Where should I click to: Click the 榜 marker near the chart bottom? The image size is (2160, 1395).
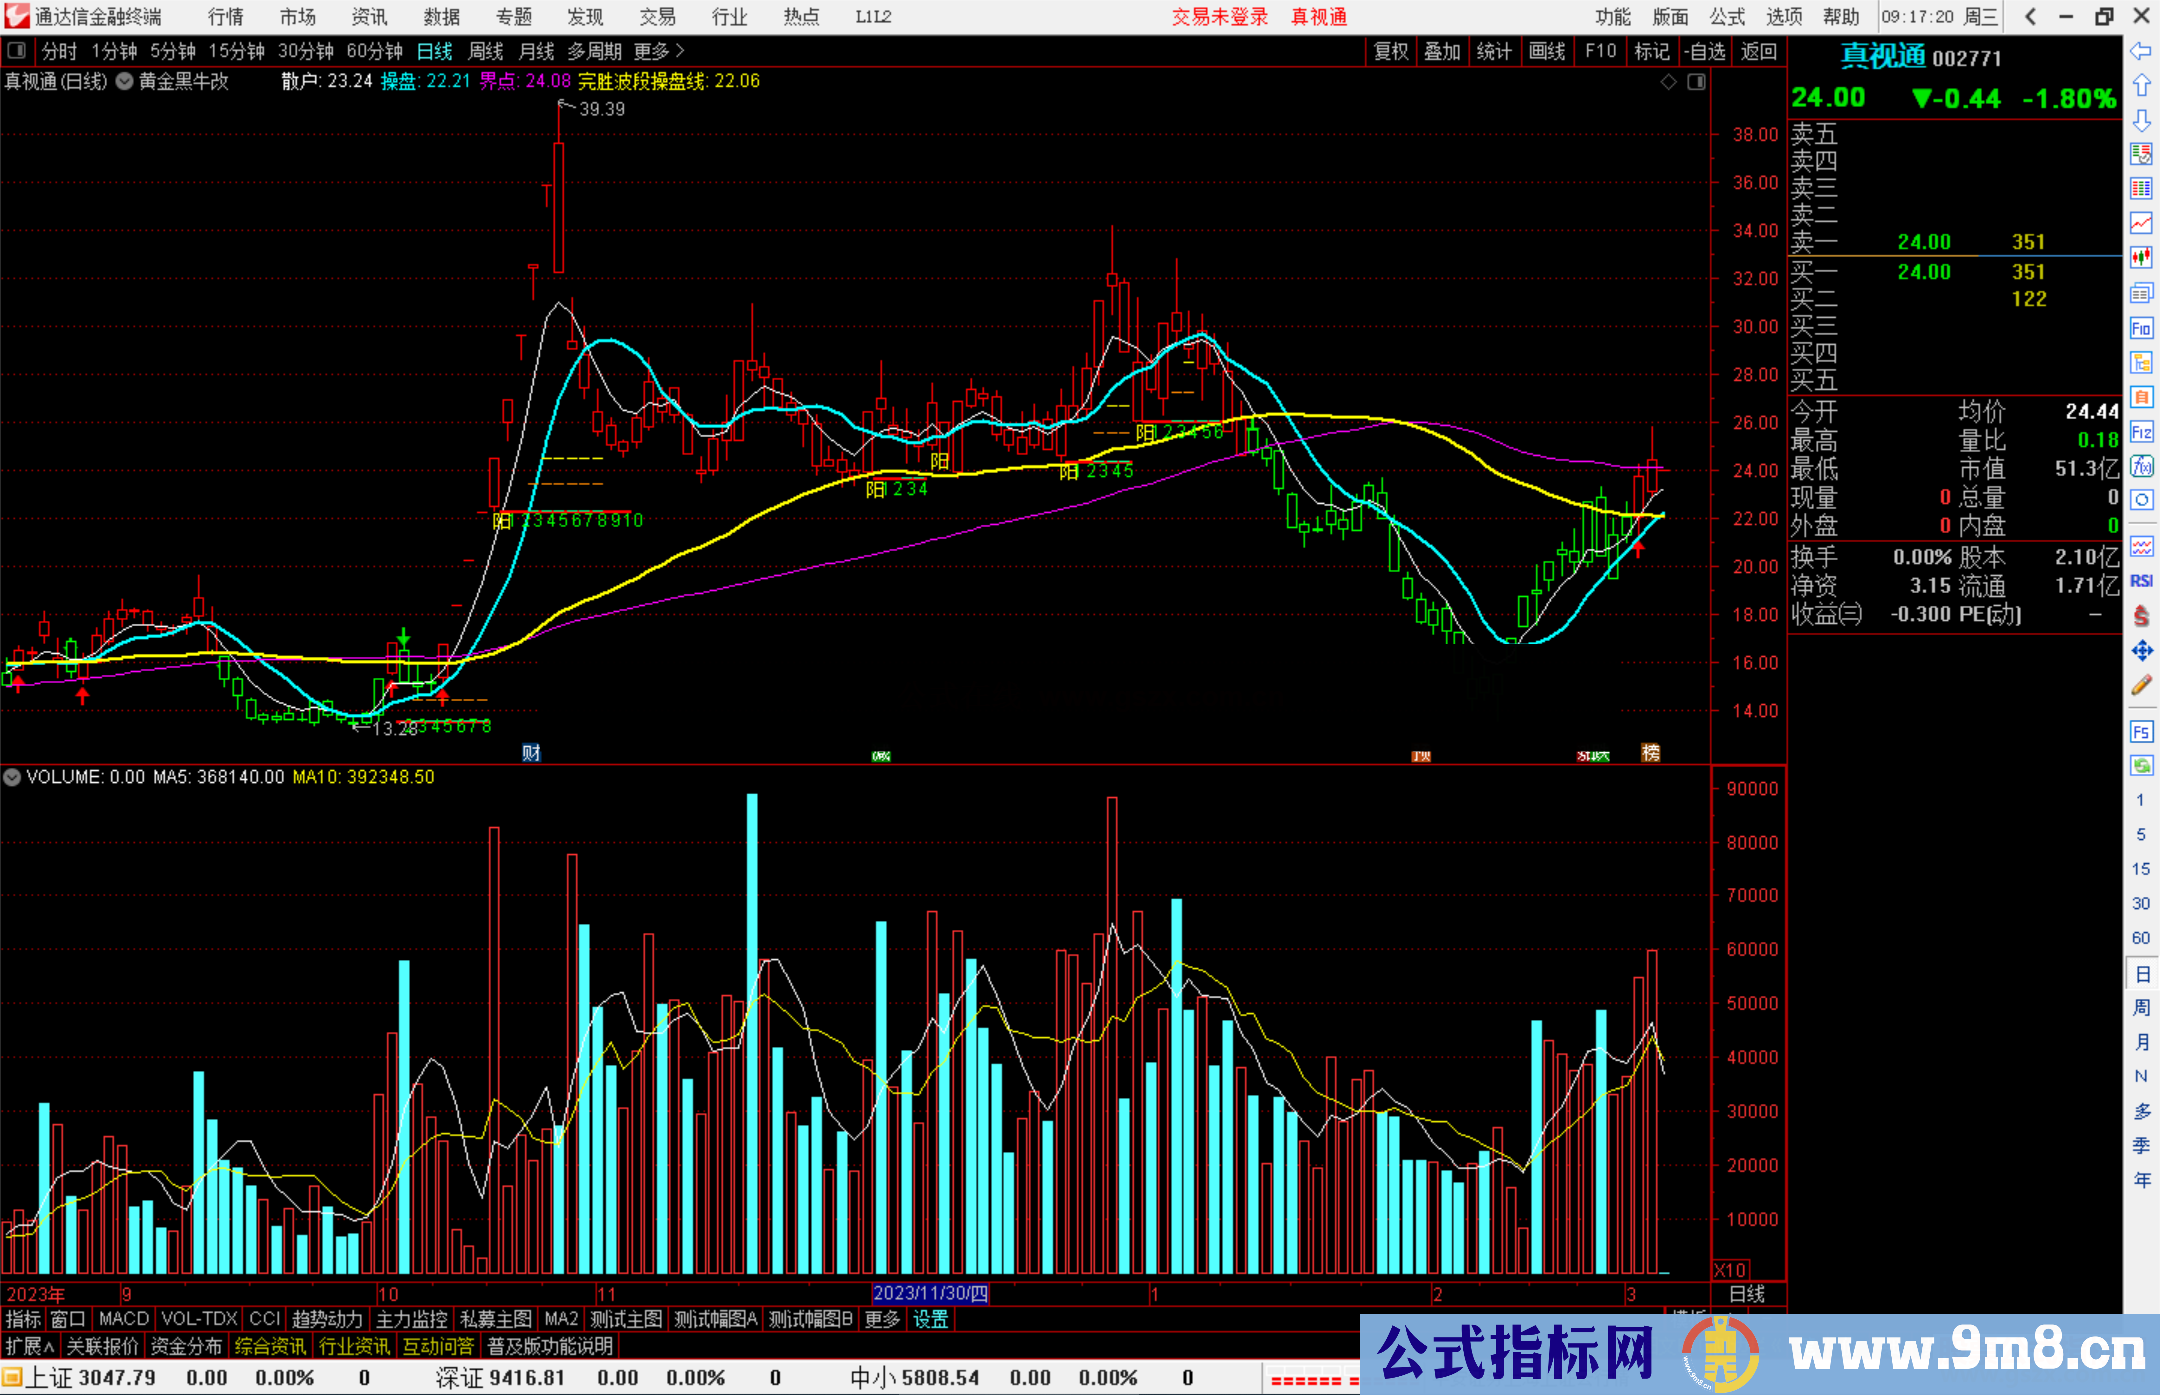coord(1651,752)
